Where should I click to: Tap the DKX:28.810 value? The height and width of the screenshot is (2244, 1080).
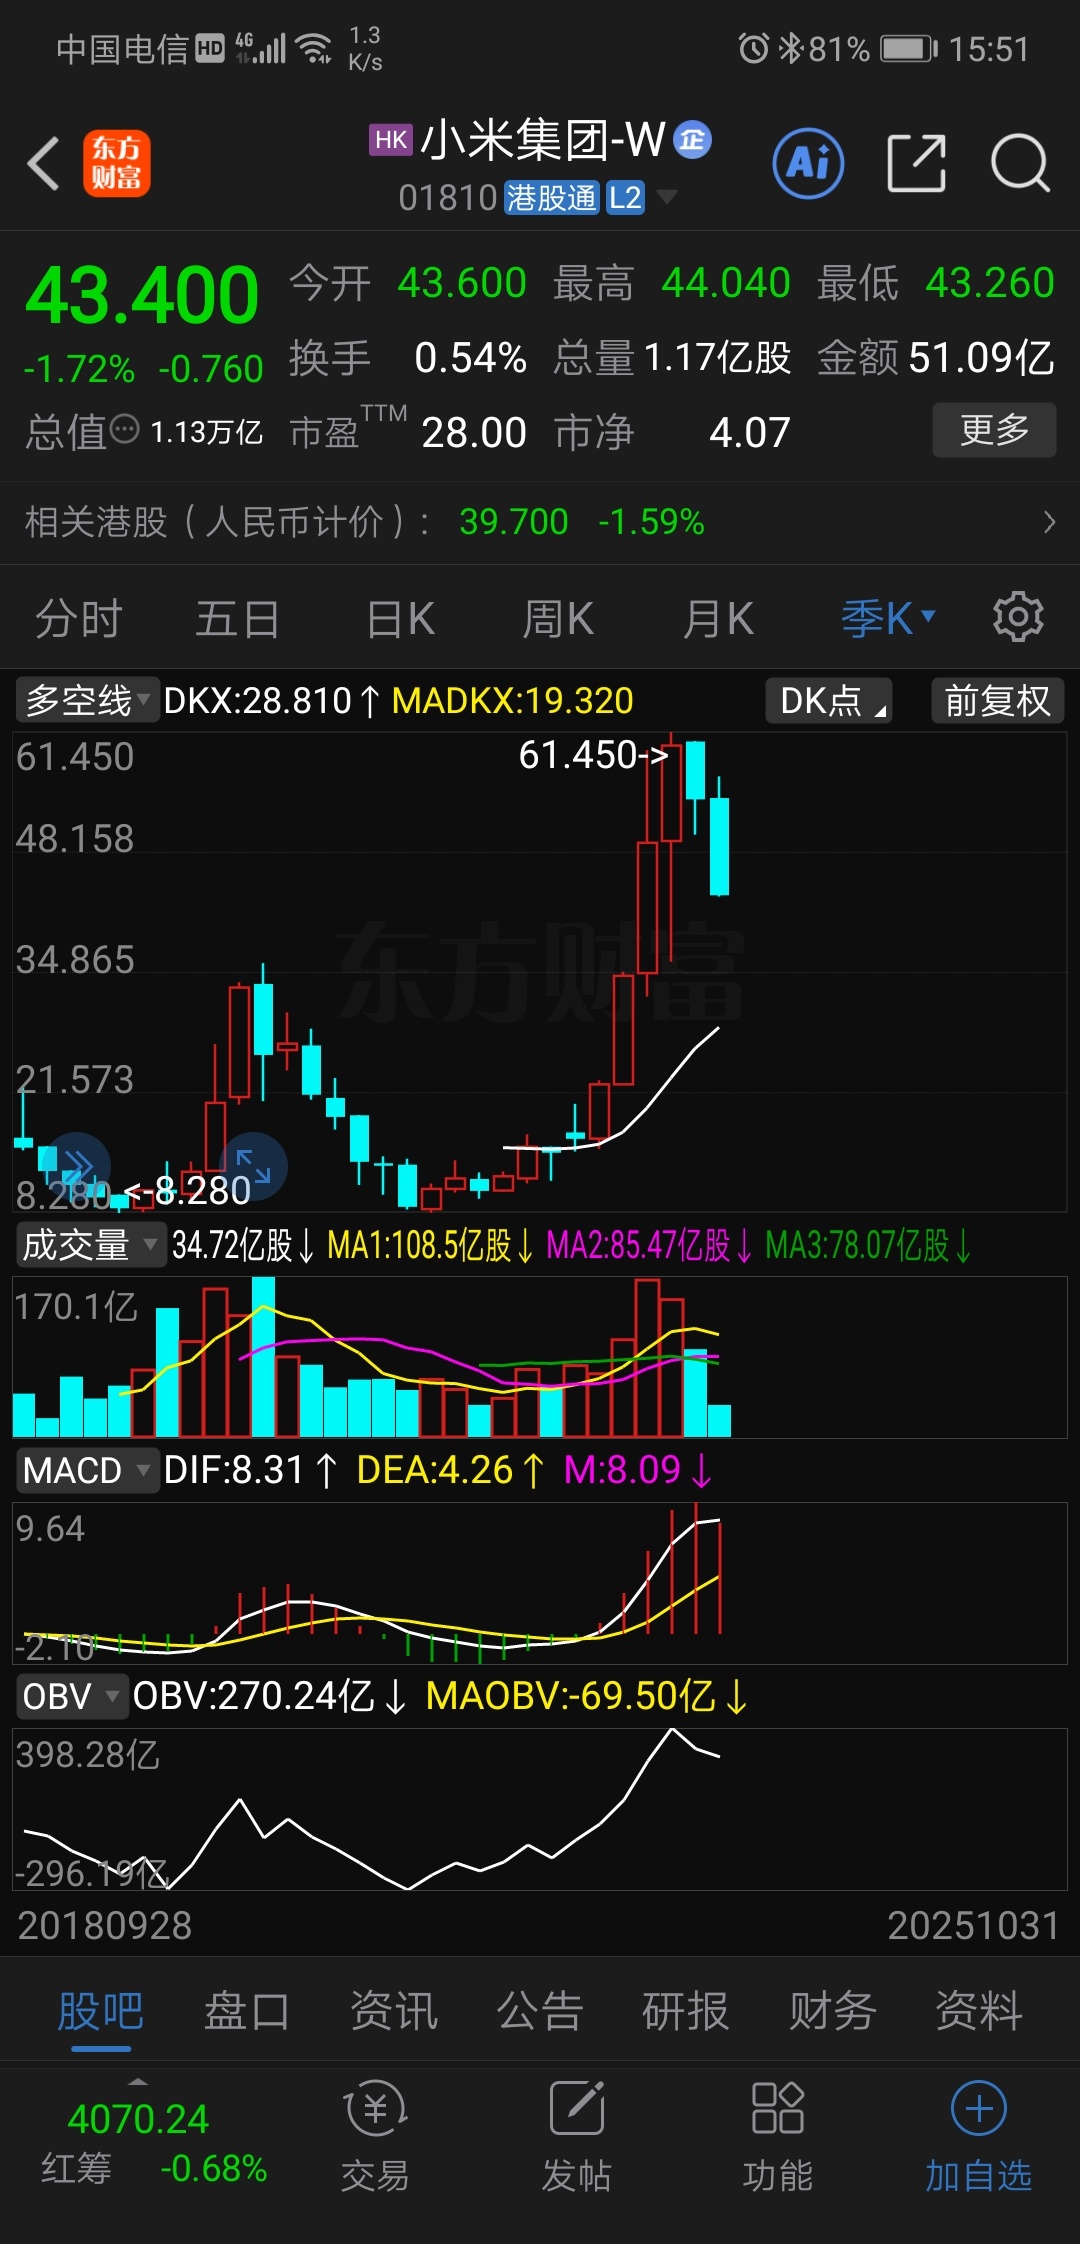tap(270, 700)
